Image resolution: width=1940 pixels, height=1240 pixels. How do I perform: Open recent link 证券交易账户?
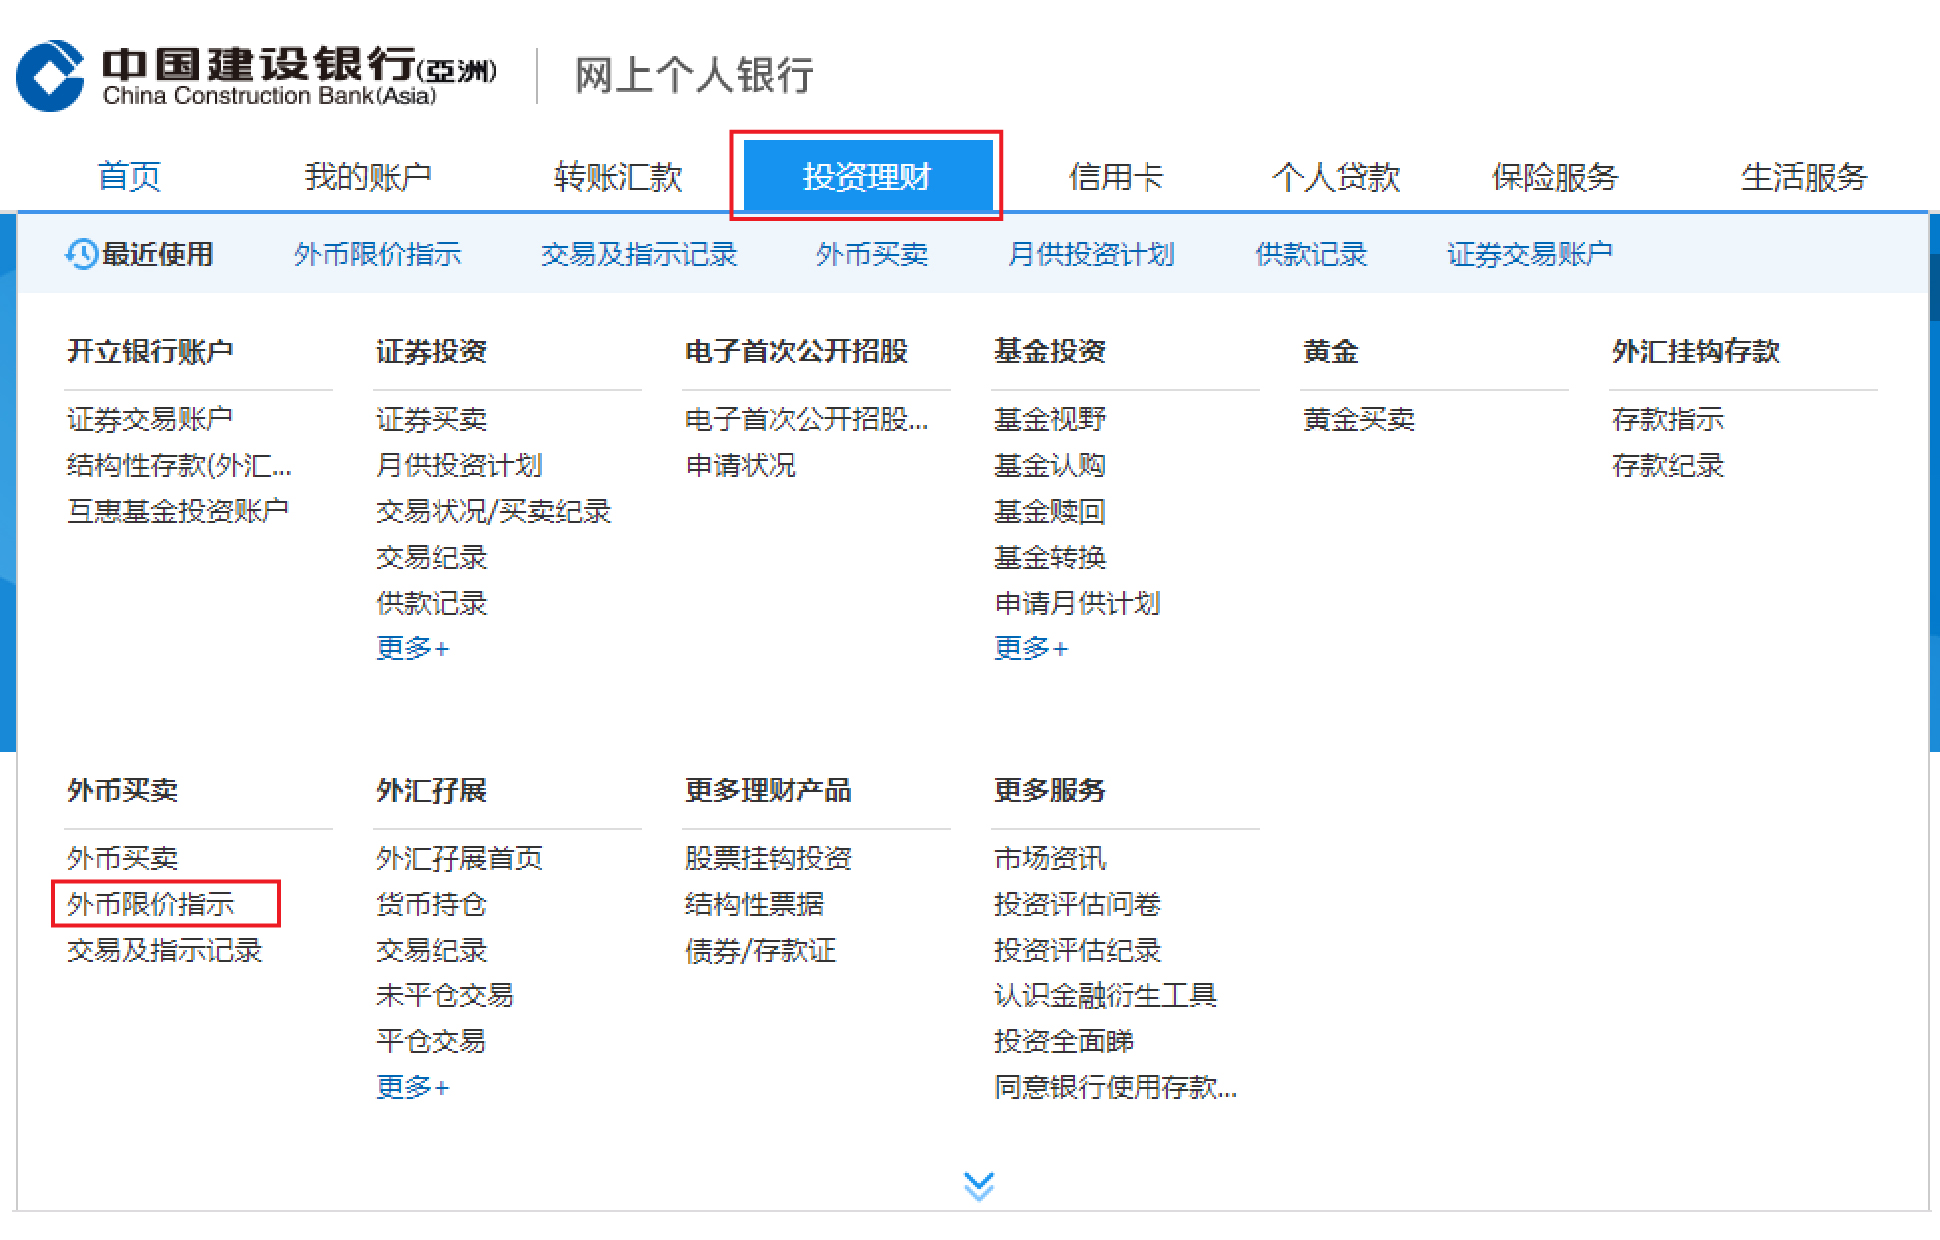1530,254
